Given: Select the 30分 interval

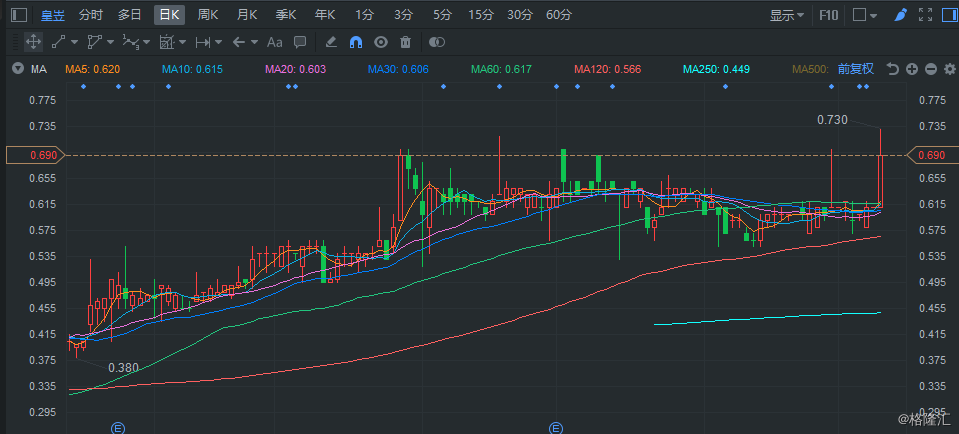Looking at the screenshot, I should 520,15.
